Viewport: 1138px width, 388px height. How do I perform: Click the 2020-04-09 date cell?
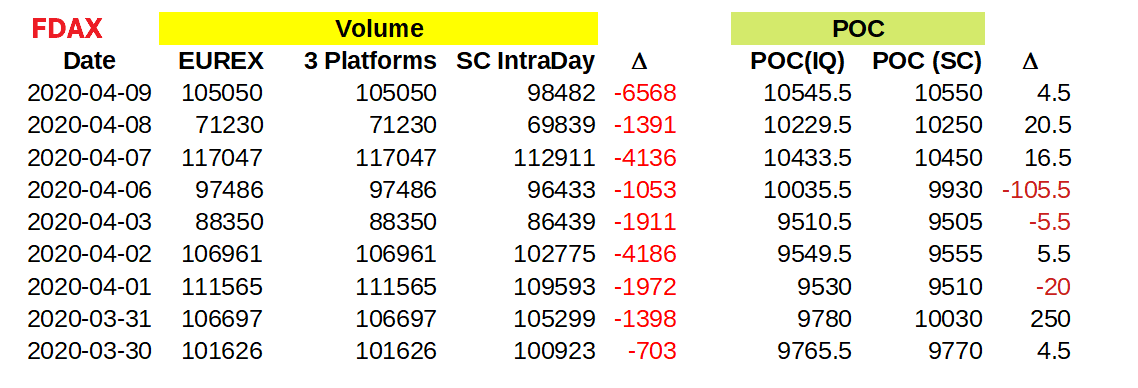point(89,93)
